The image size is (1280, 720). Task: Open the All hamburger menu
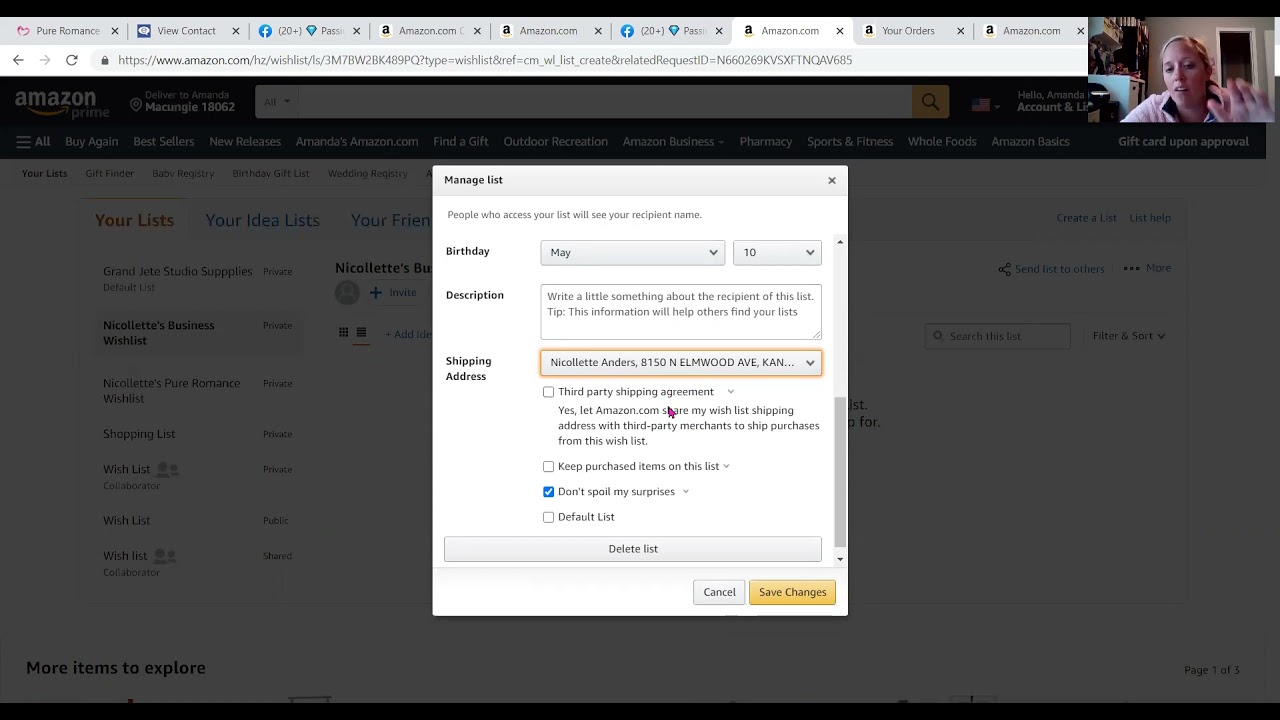(x=33, y=142)
